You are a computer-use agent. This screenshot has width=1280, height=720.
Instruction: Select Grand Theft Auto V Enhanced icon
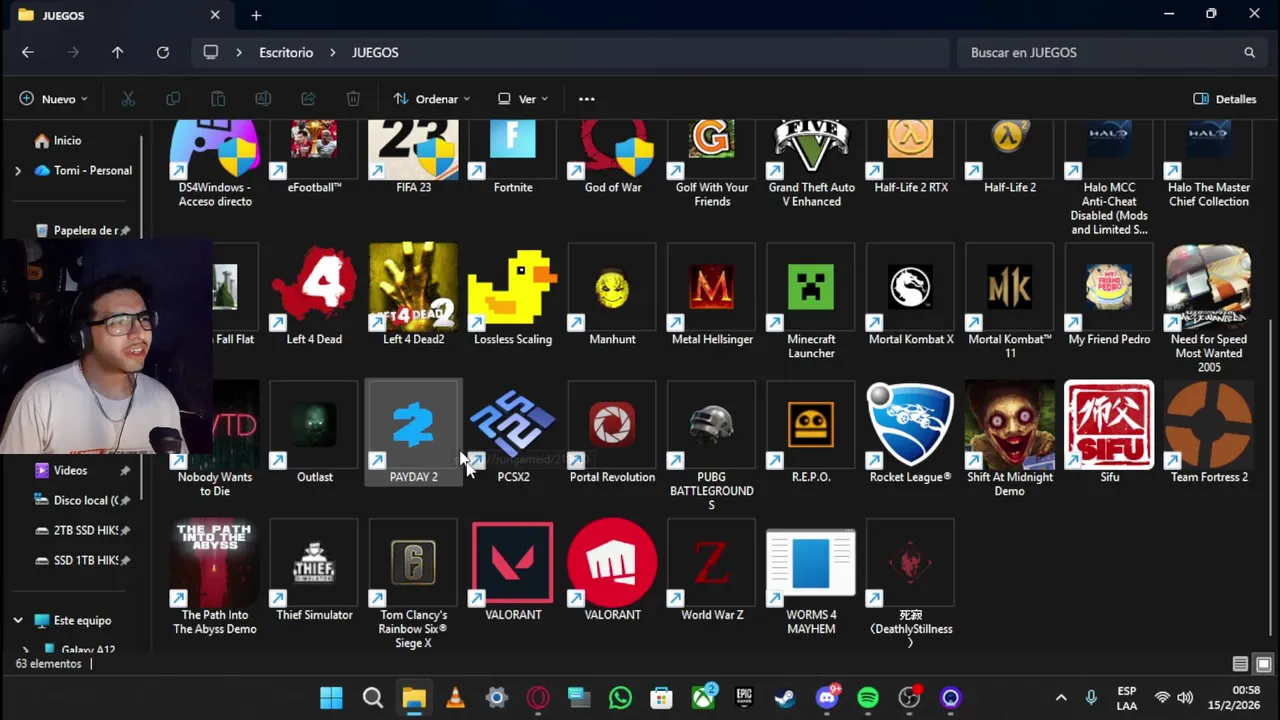click(x=811, y=150)
